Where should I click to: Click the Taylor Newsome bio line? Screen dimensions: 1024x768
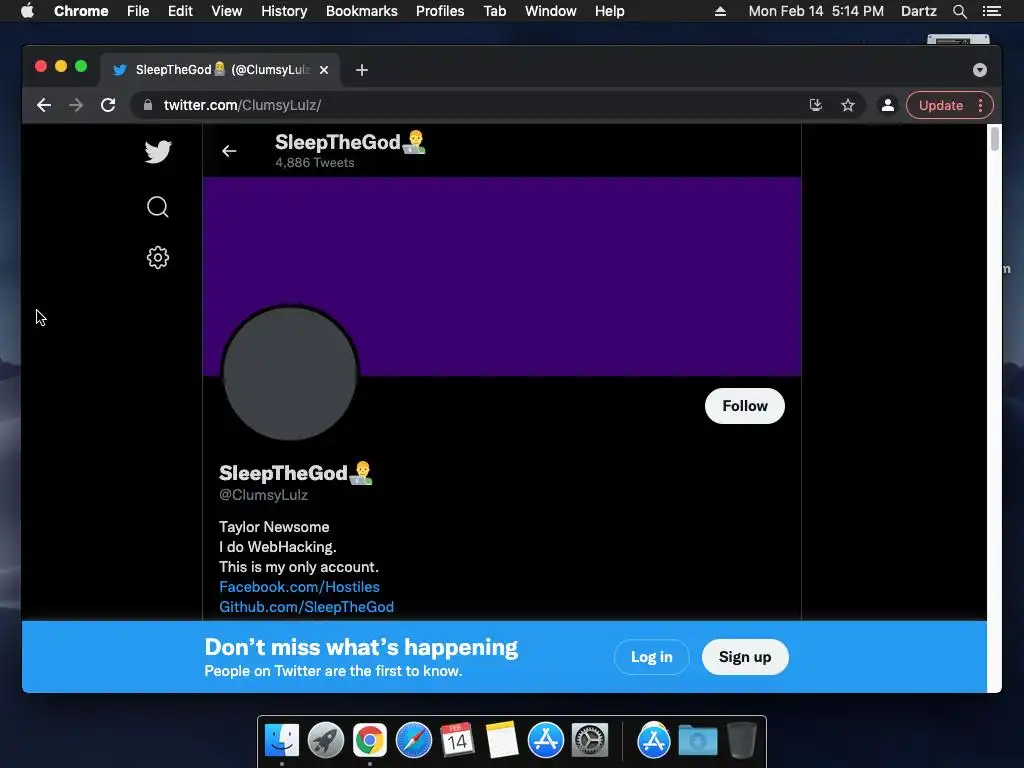(274, 527)
